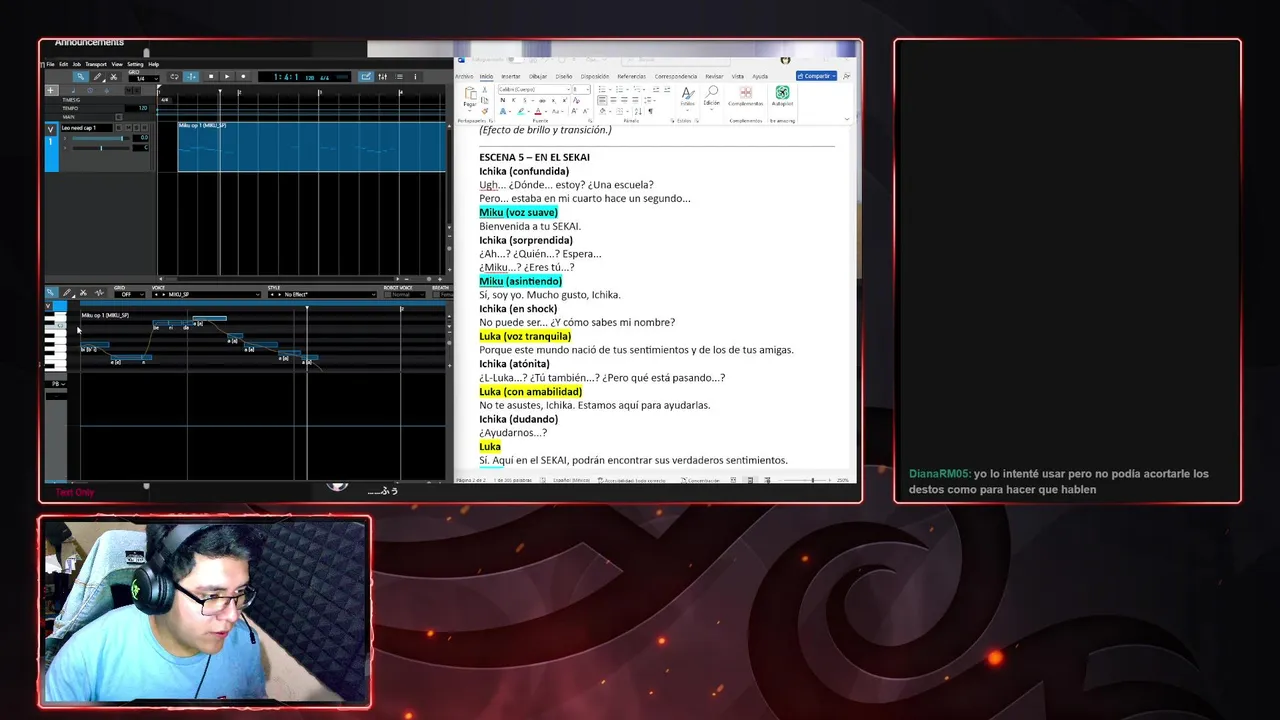Toggle bold N formatting in Word
The height and width of the screenshot is (720, 1280).
[x=503, y=100]
